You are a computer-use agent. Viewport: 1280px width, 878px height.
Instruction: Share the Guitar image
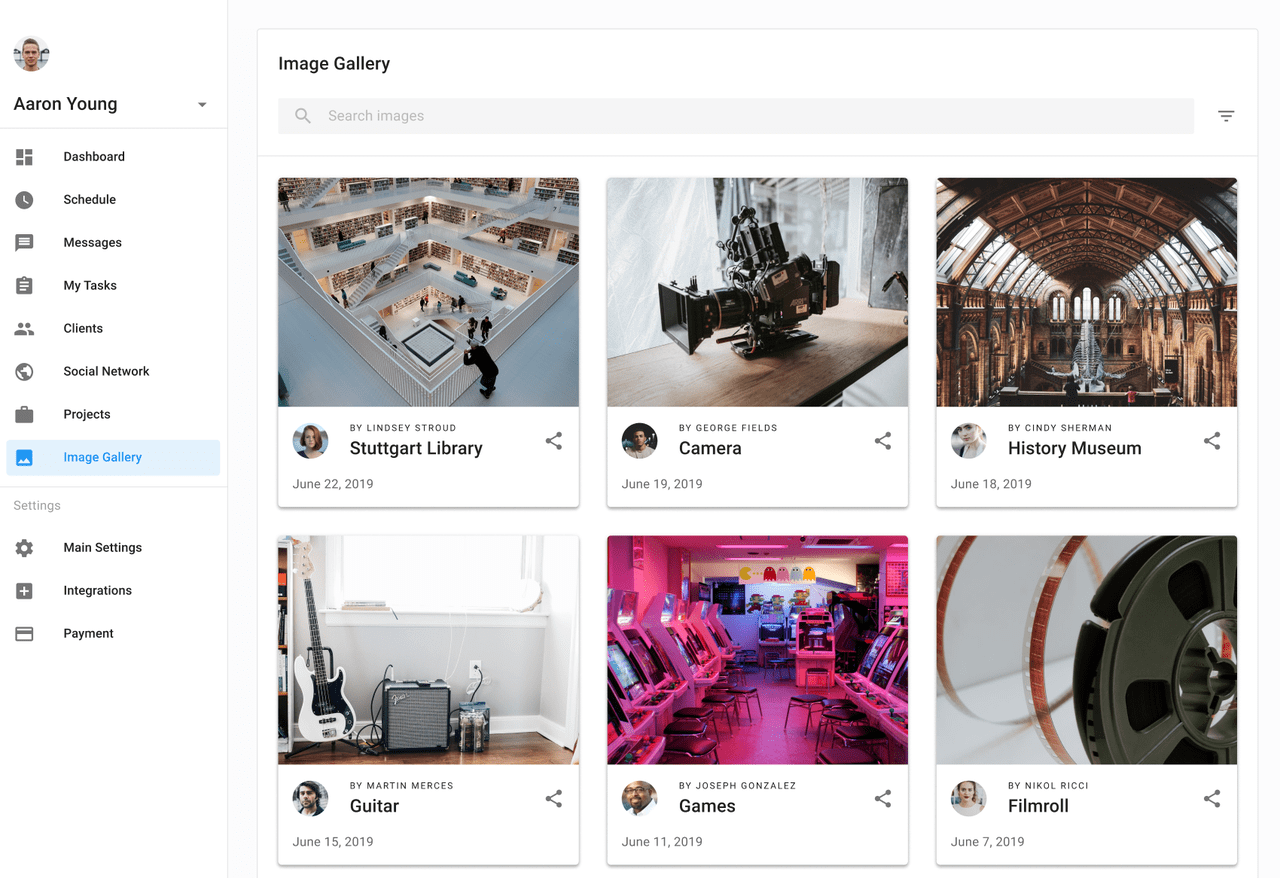(x=553, y=799)
